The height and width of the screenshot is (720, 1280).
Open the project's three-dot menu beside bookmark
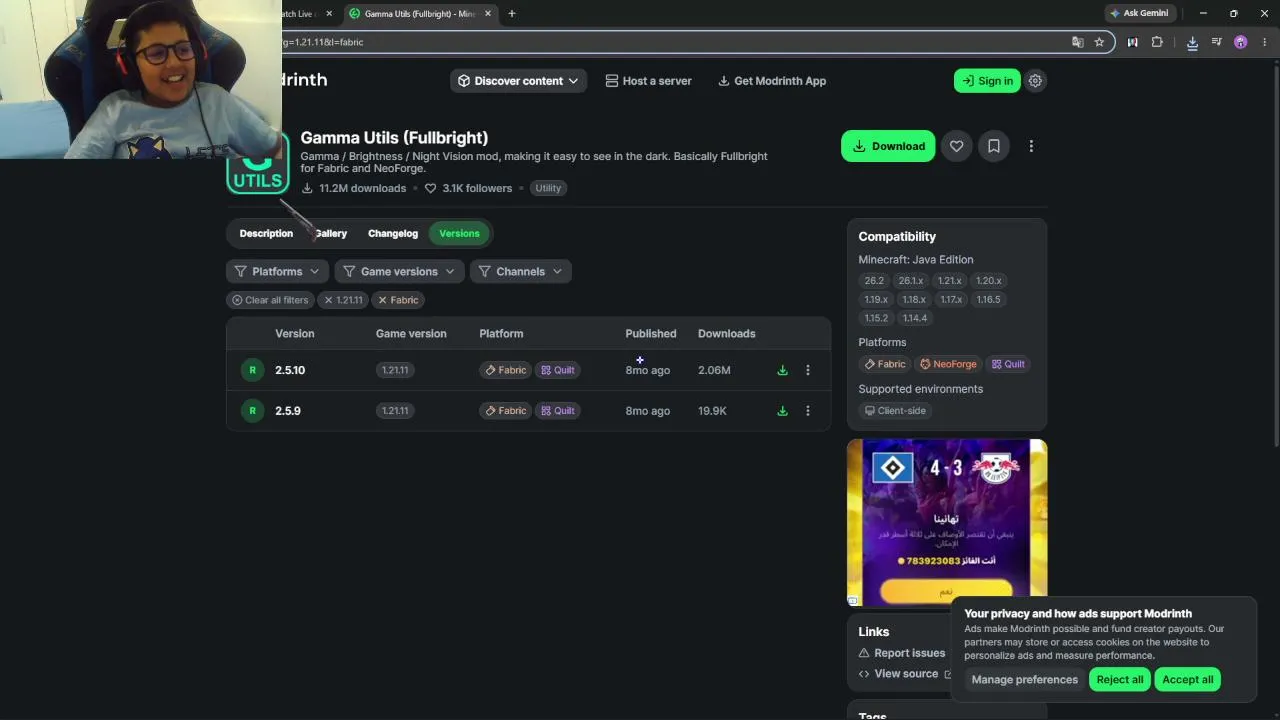(x=1031, y=146)
